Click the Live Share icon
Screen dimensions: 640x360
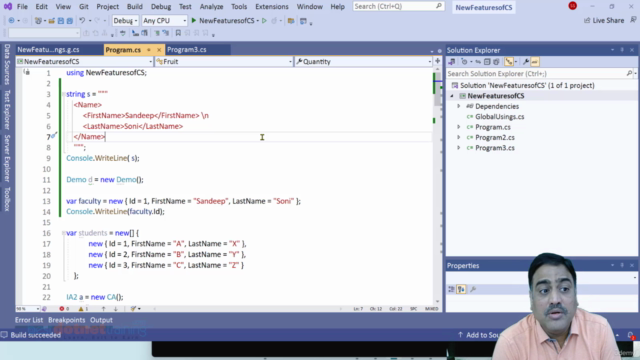587,20
